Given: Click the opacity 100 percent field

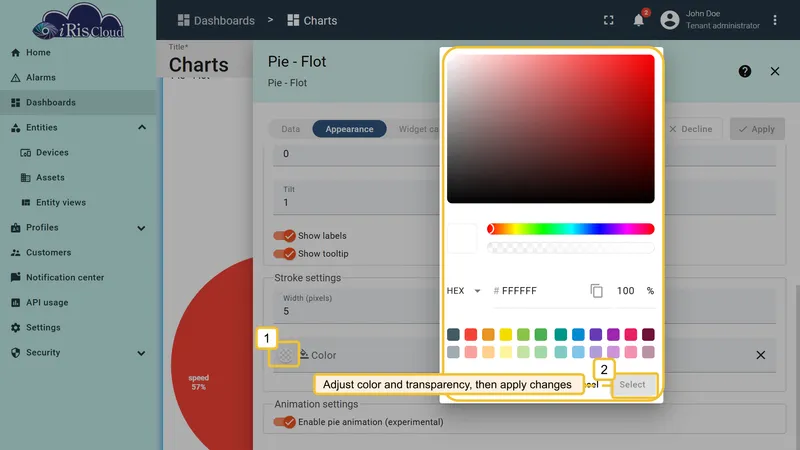Looking at the screenshot, I should click(626, 291).
